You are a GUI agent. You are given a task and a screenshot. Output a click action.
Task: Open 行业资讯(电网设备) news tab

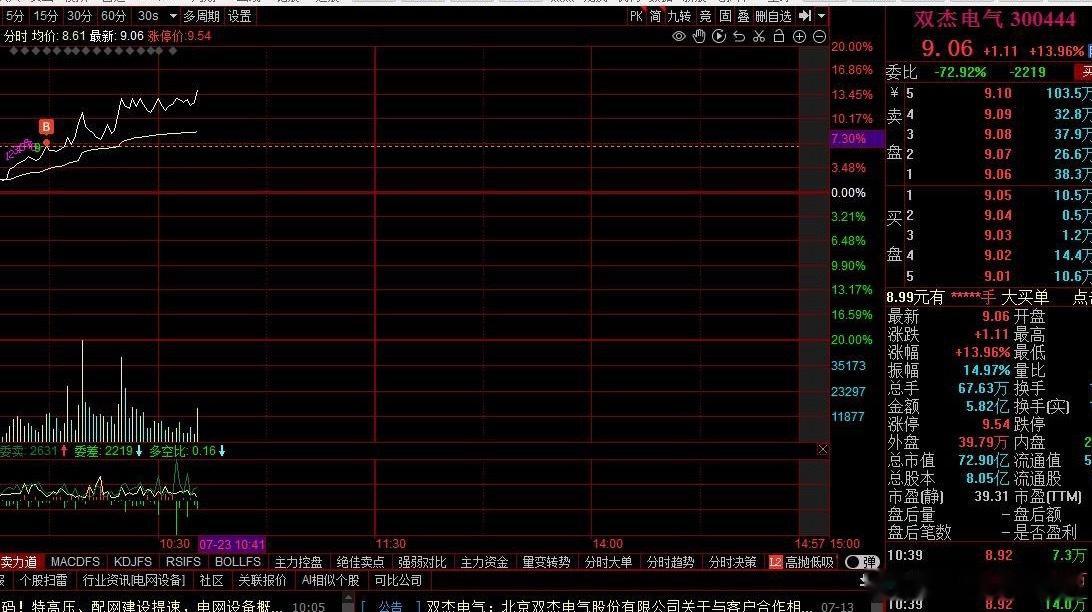pos(134,580)
